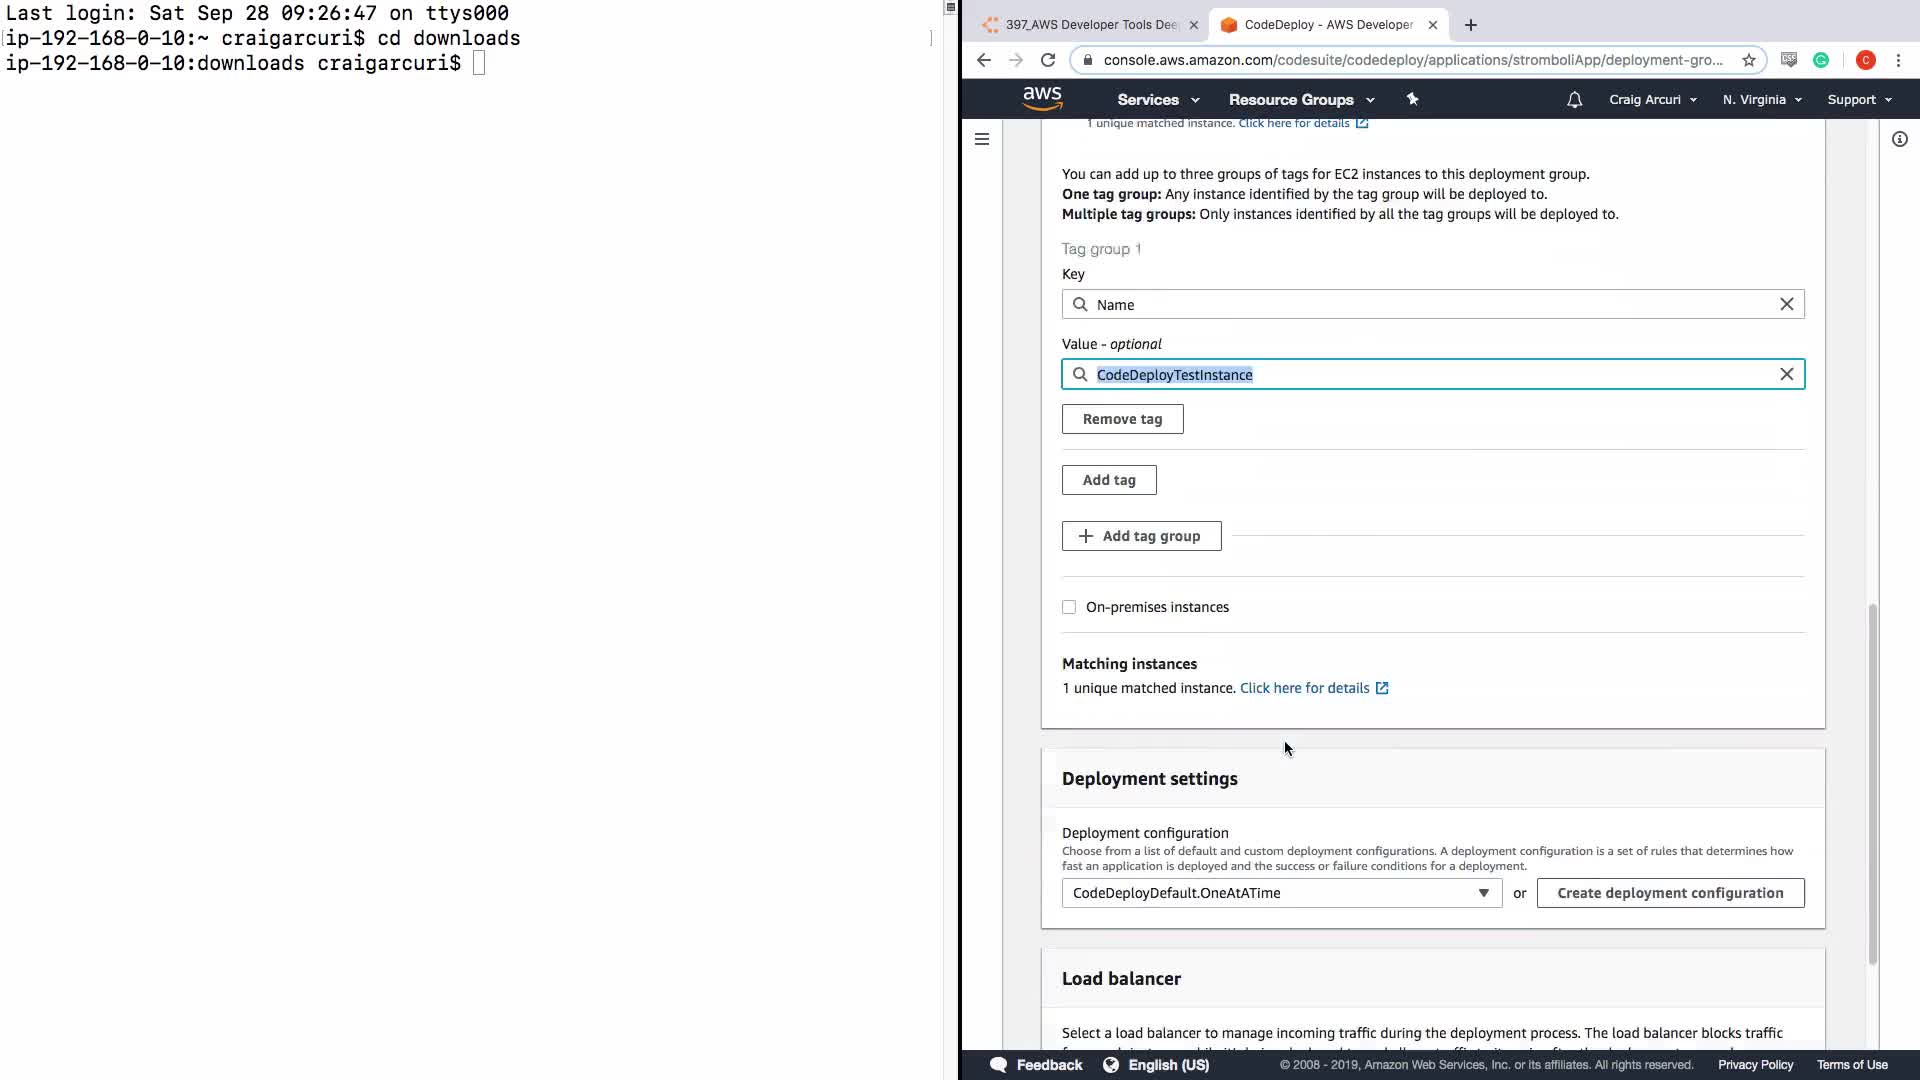Enable On-premises instances checkbox
The height and width of the screenshot is (1080, 1920).
coord(1069,607)
